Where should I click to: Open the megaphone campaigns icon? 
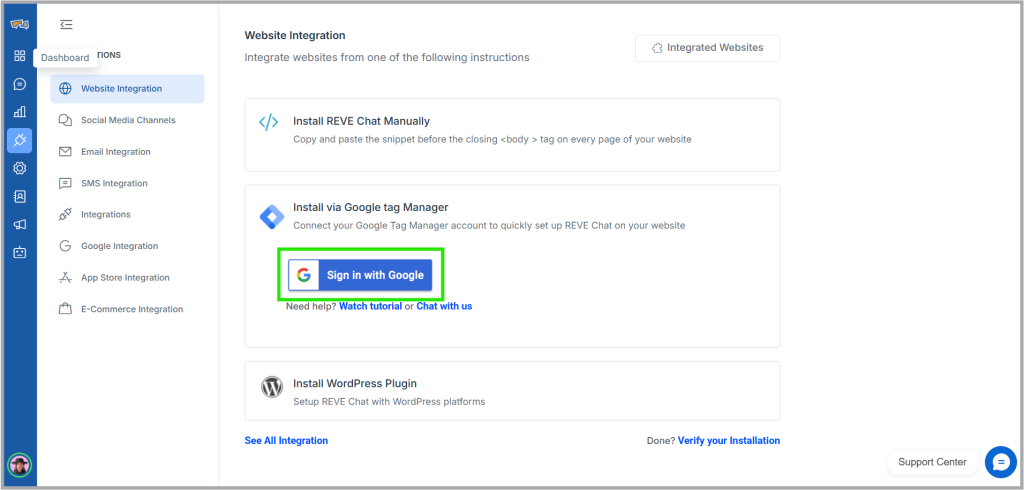coord(19,224)
